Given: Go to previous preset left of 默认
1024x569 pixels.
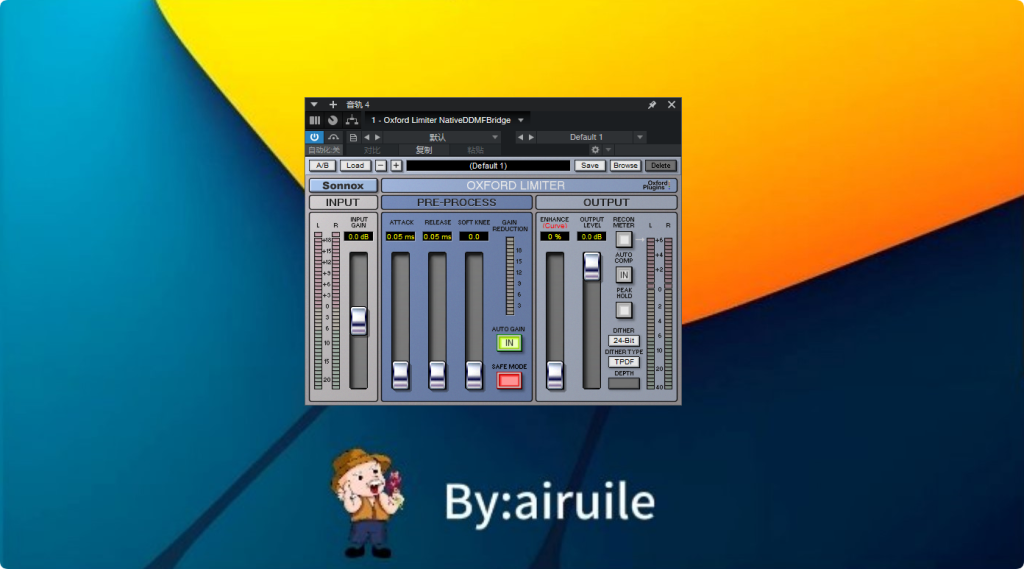Looking at the screenshot, I should (x=366, y=137).
